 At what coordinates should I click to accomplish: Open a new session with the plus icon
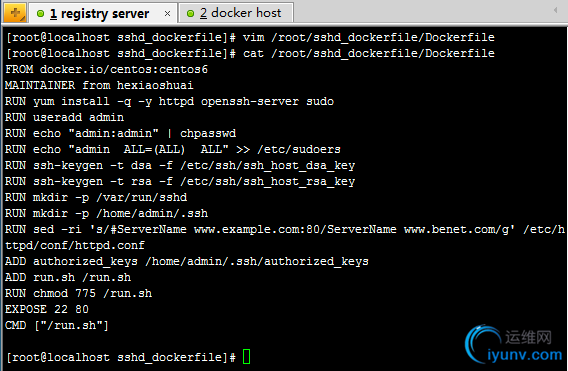[x=14, y=13]
